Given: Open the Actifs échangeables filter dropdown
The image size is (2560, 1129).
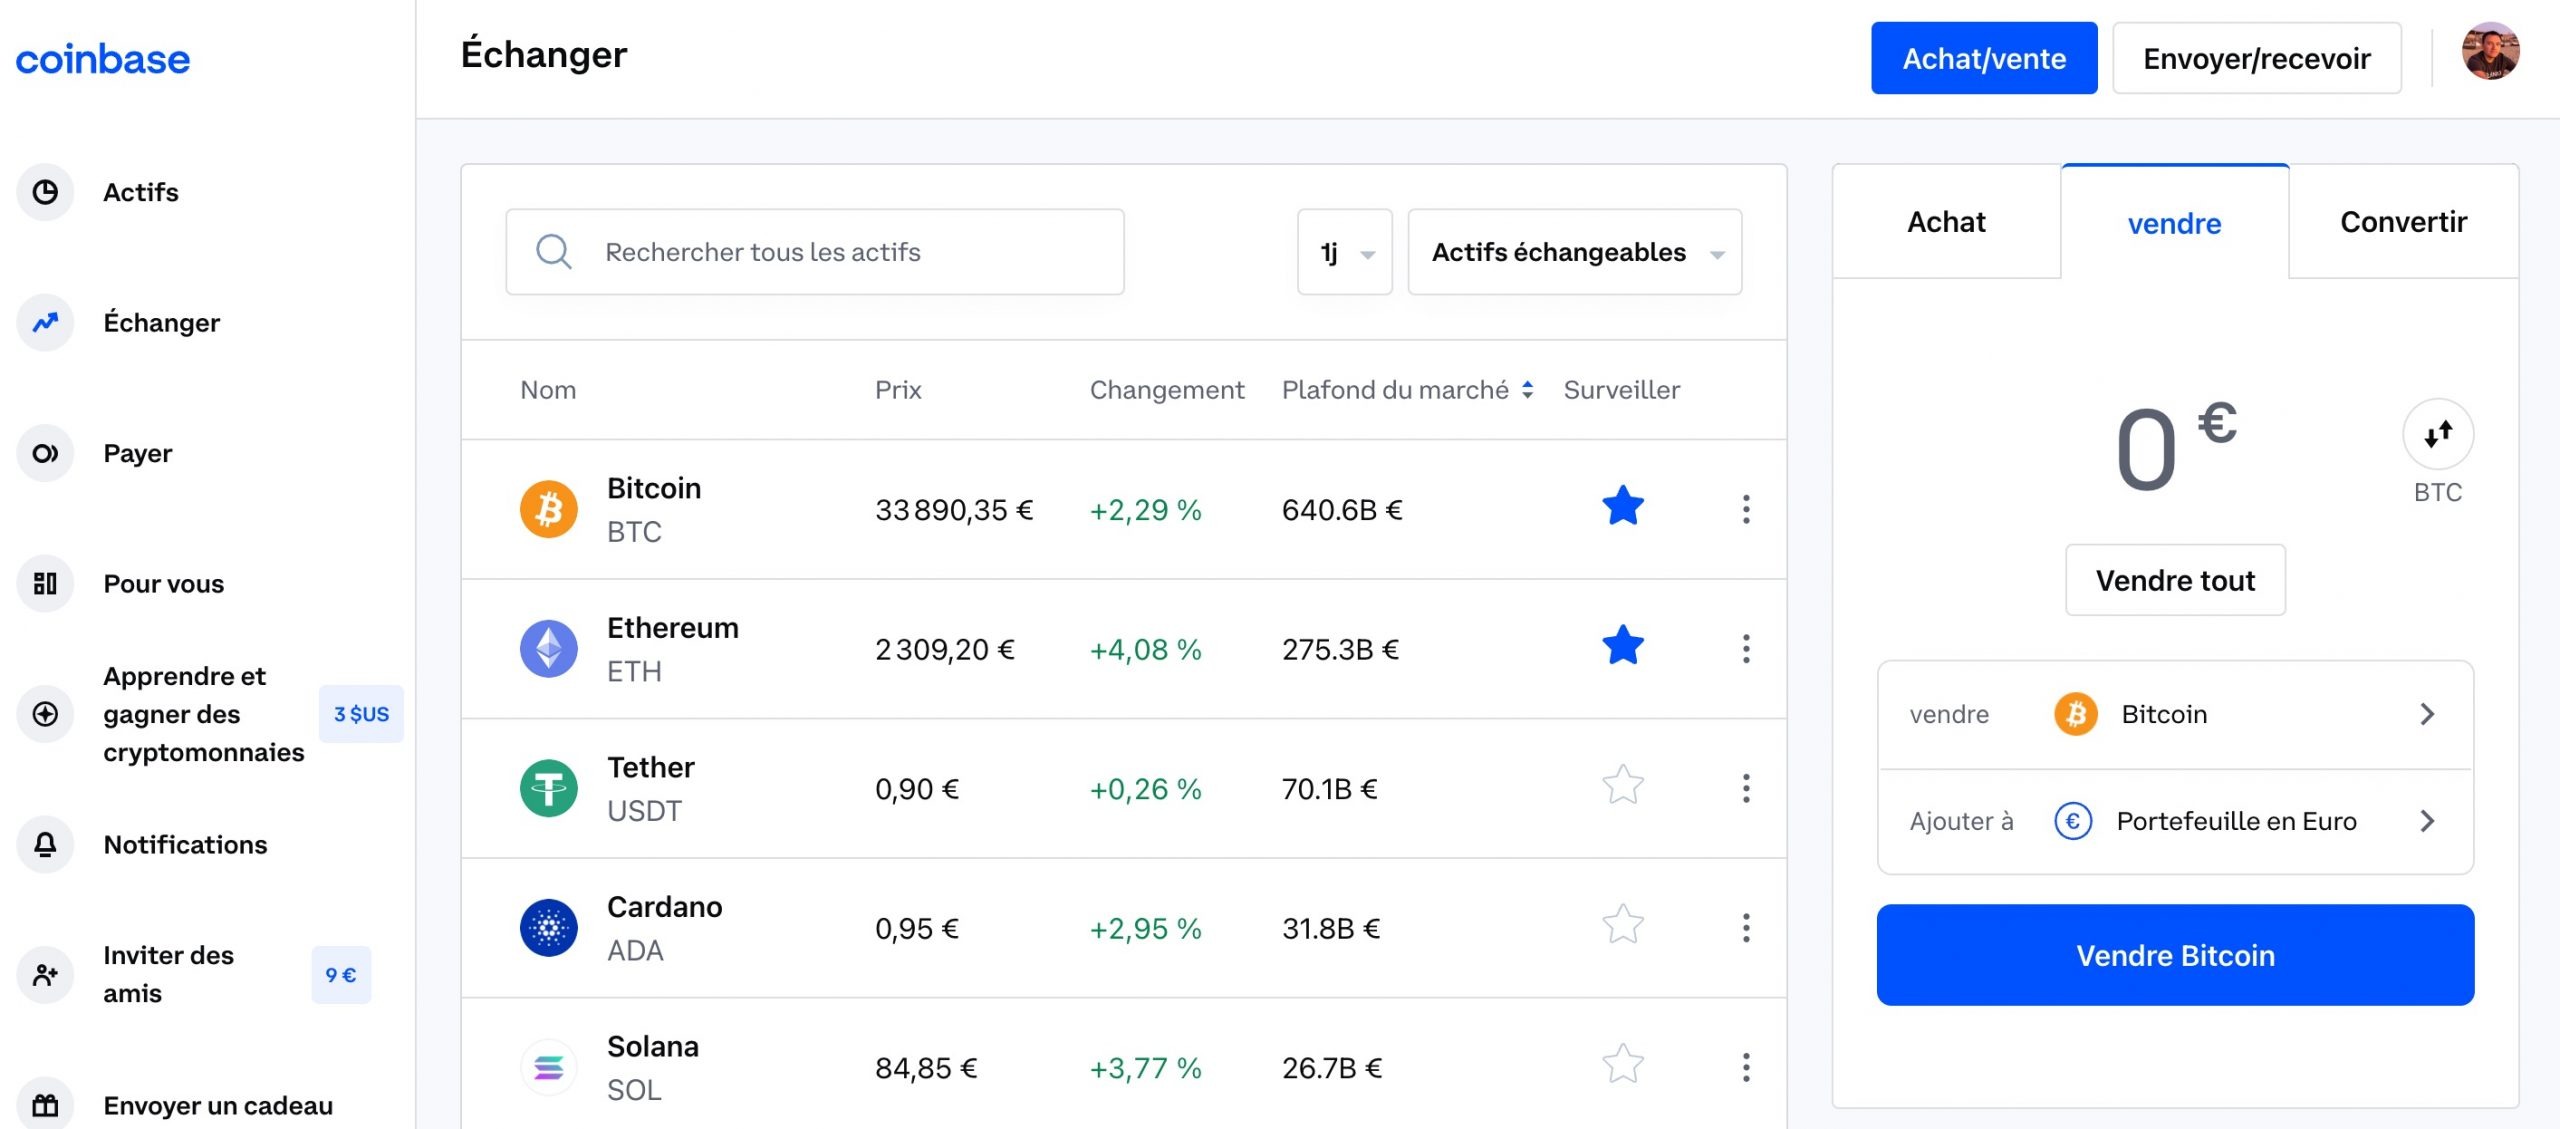Looking at the screenshot, I should 1575,252.
